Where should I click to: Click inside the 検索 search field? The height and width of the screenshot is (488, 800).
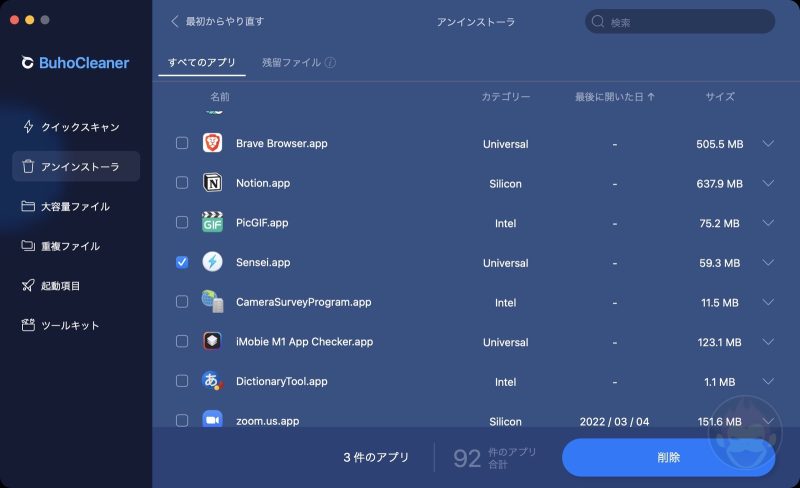680,22
